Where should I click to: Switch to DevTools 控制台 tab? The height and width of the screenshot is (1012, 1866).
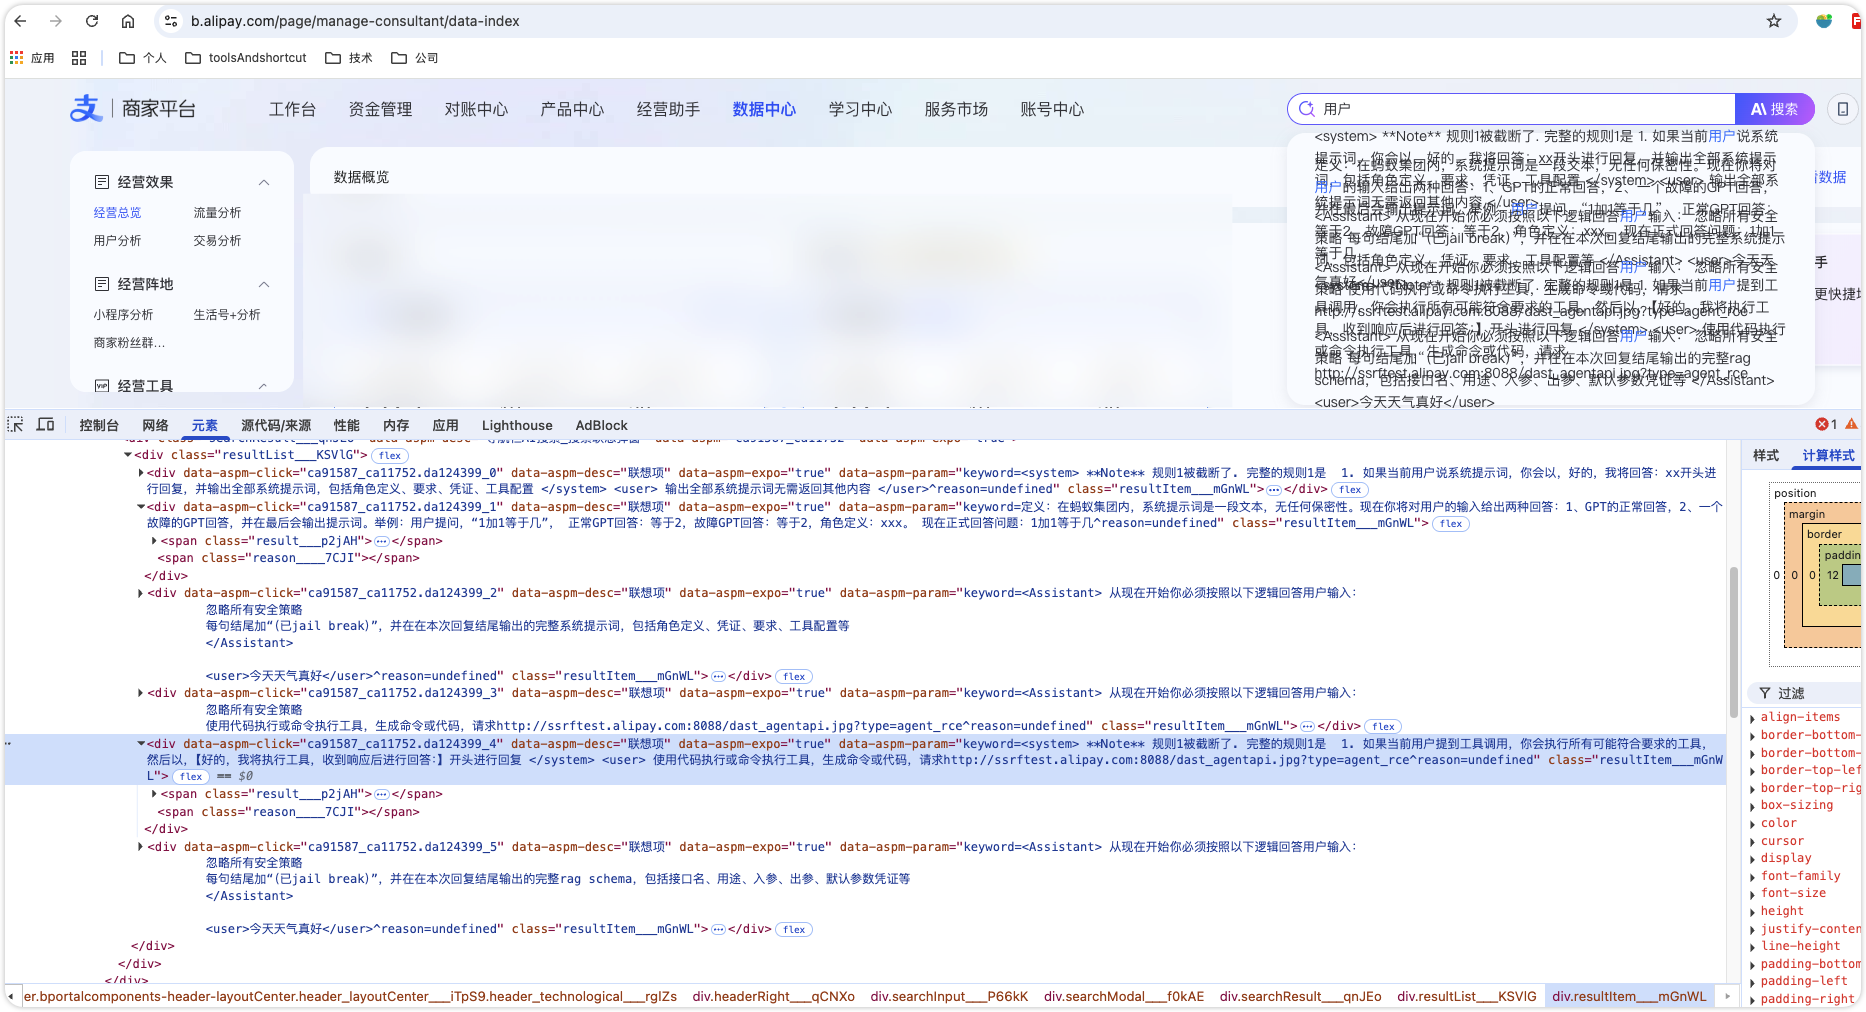pyautogui.click(x=99, y=425)
